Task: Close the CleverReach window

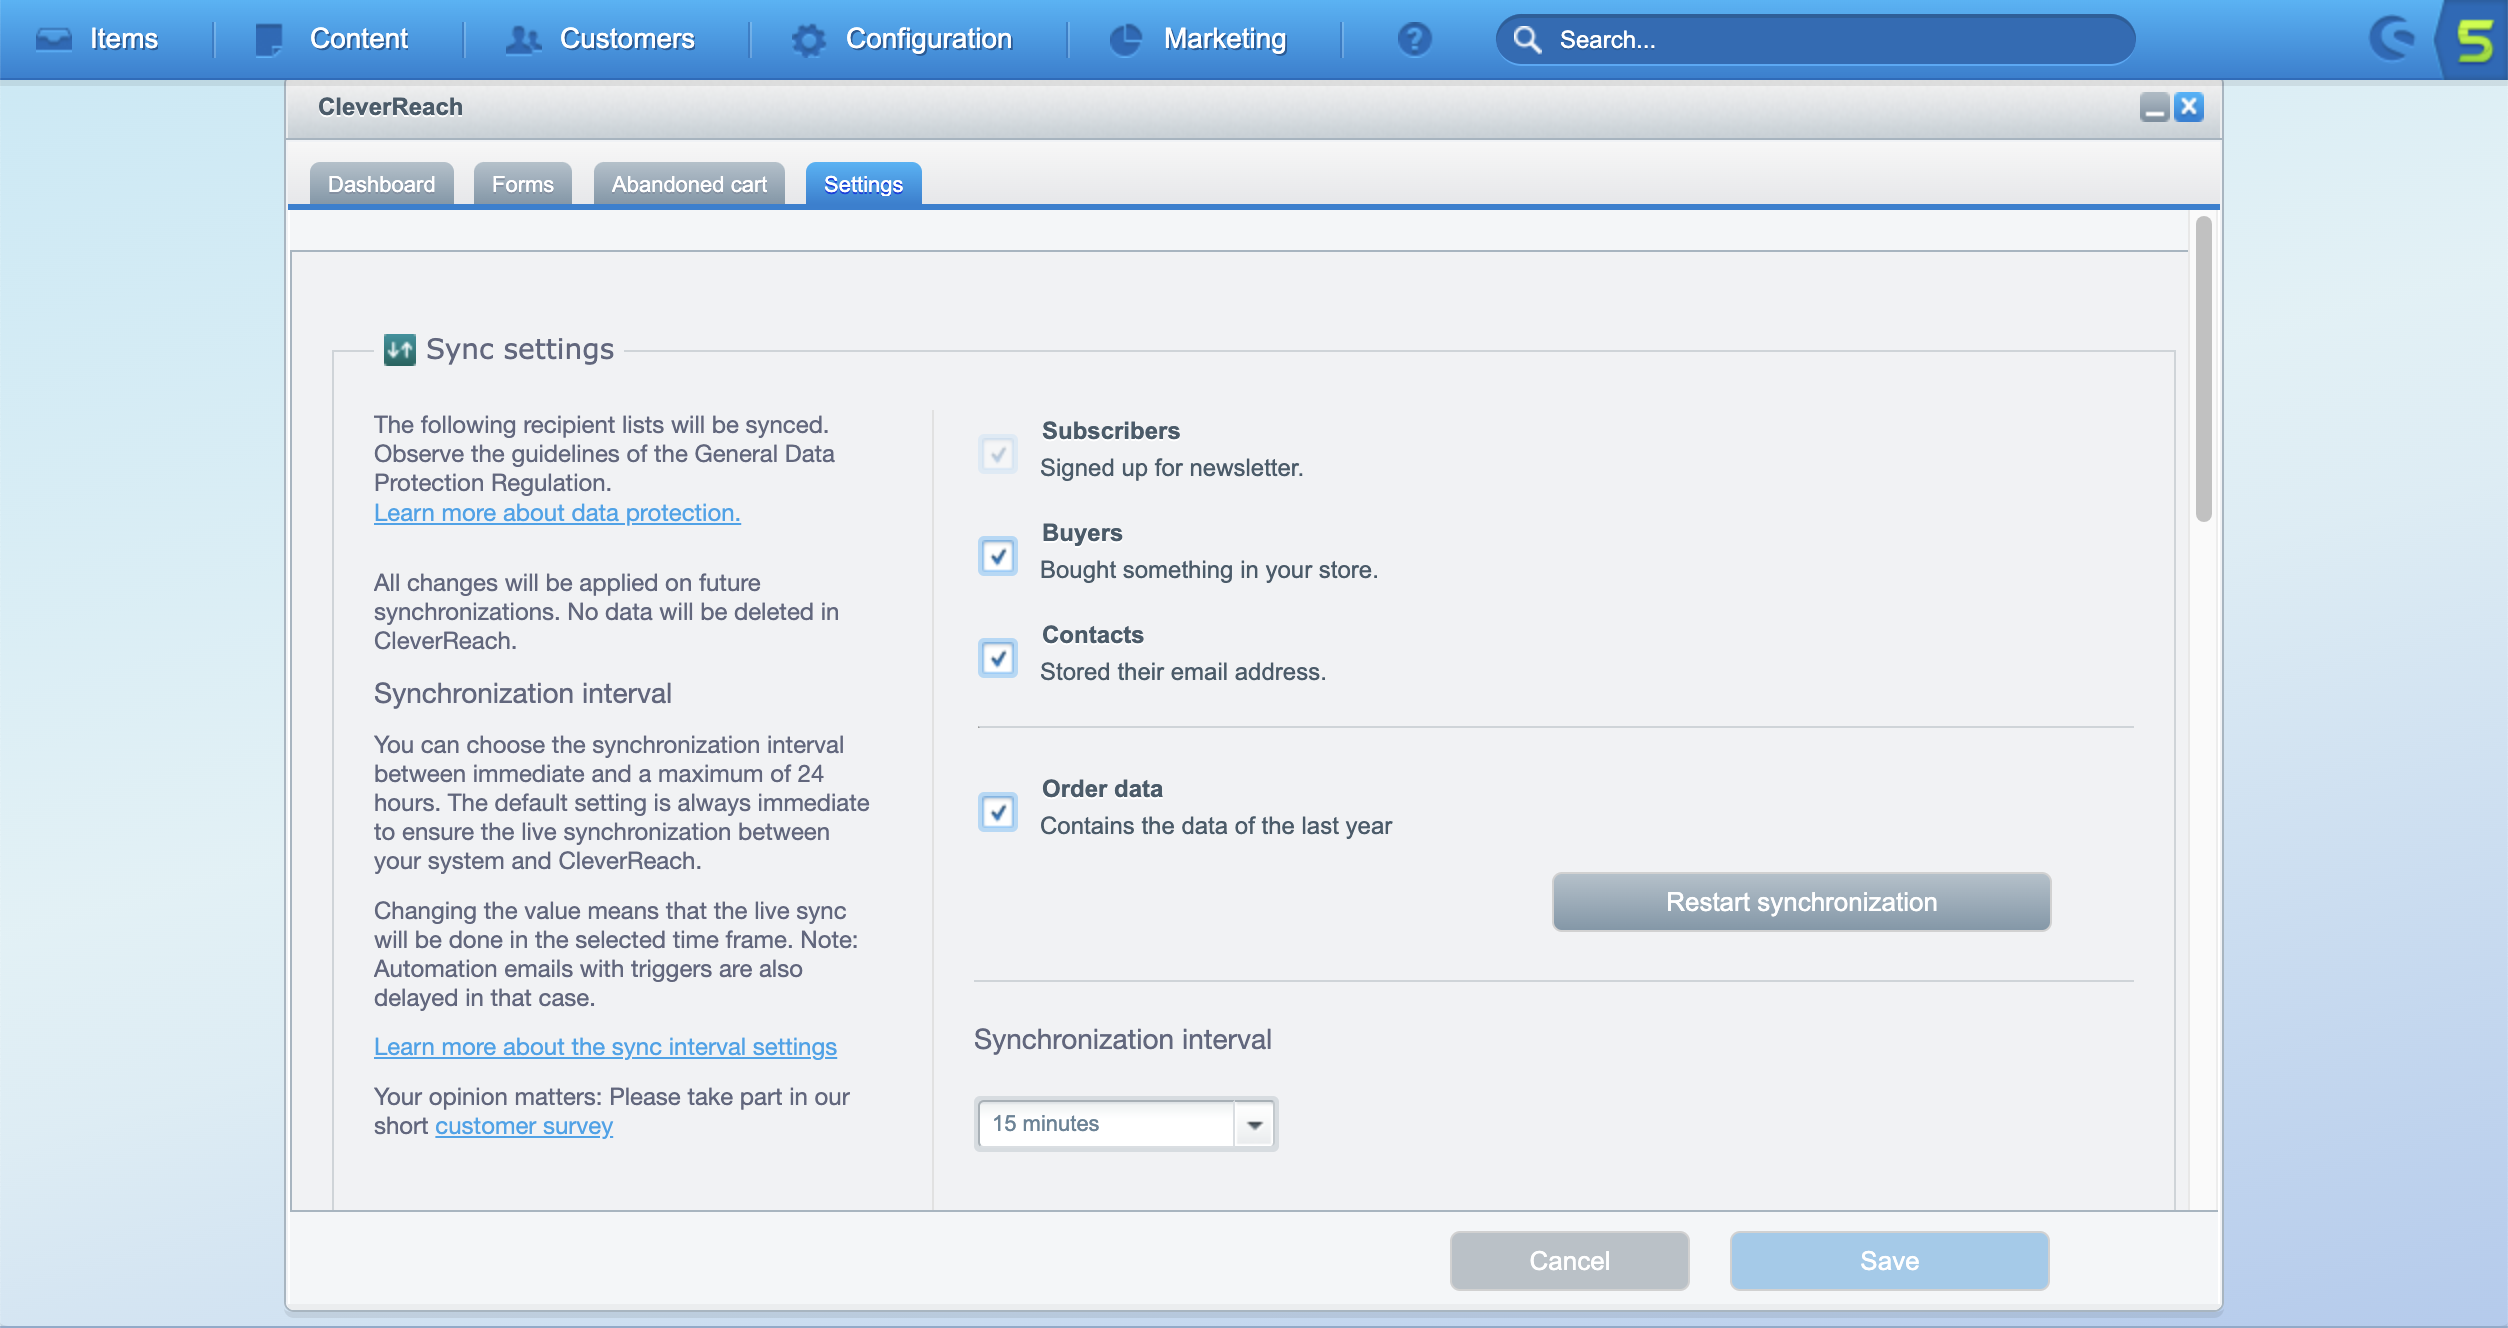Action: click(2189, 107)
